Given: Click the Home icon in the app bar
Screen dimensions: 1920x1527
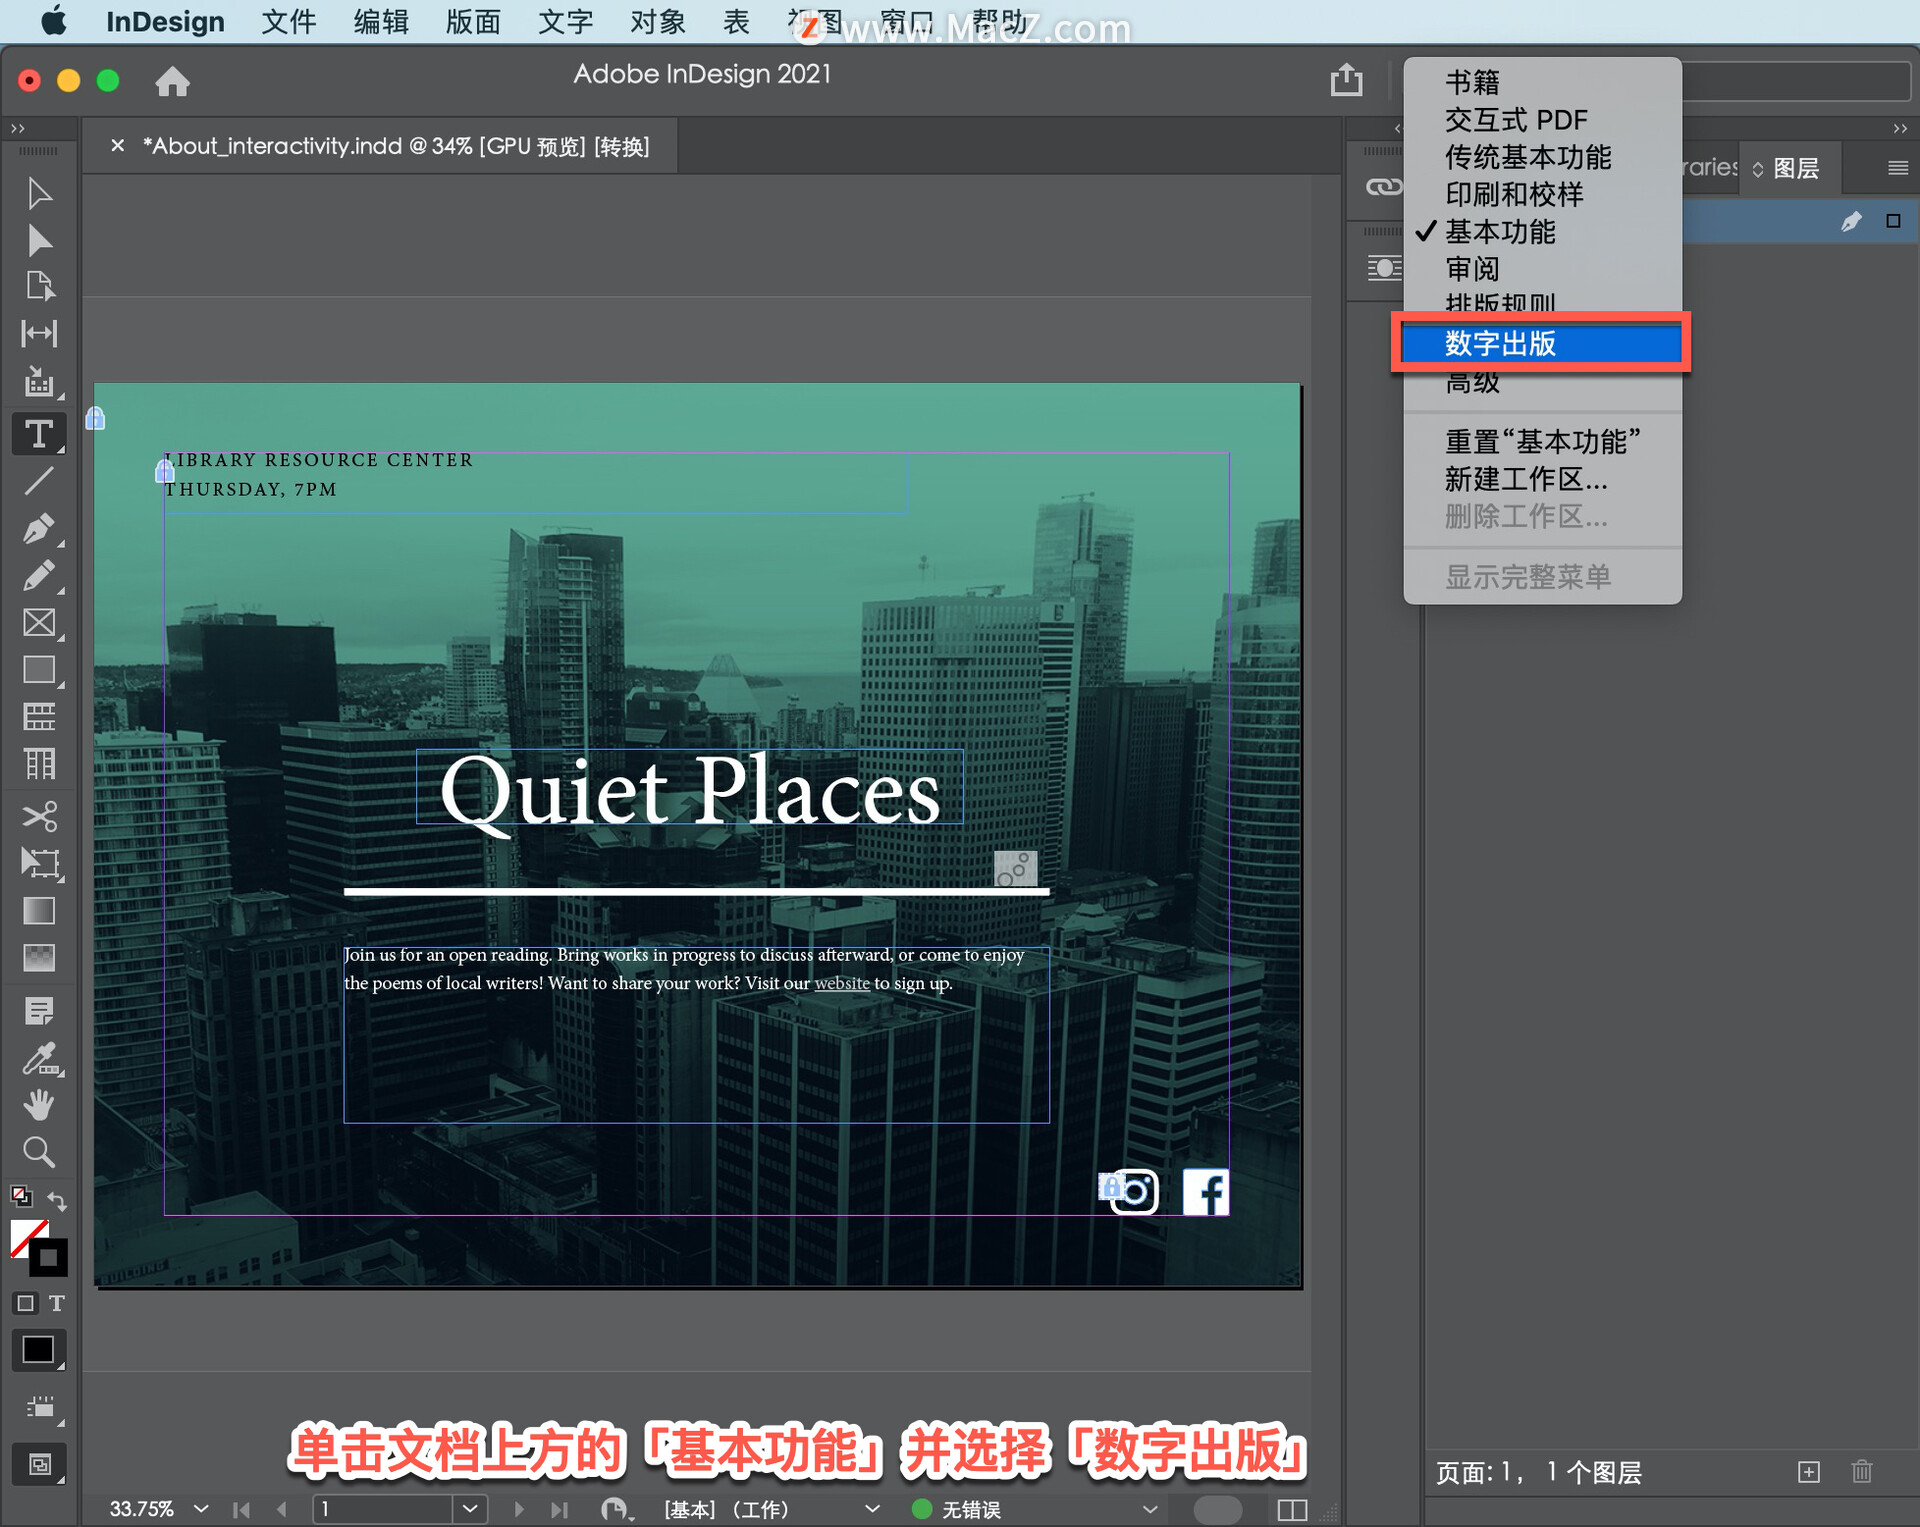Looking at the screenshot, I should (x=172, y=81).
